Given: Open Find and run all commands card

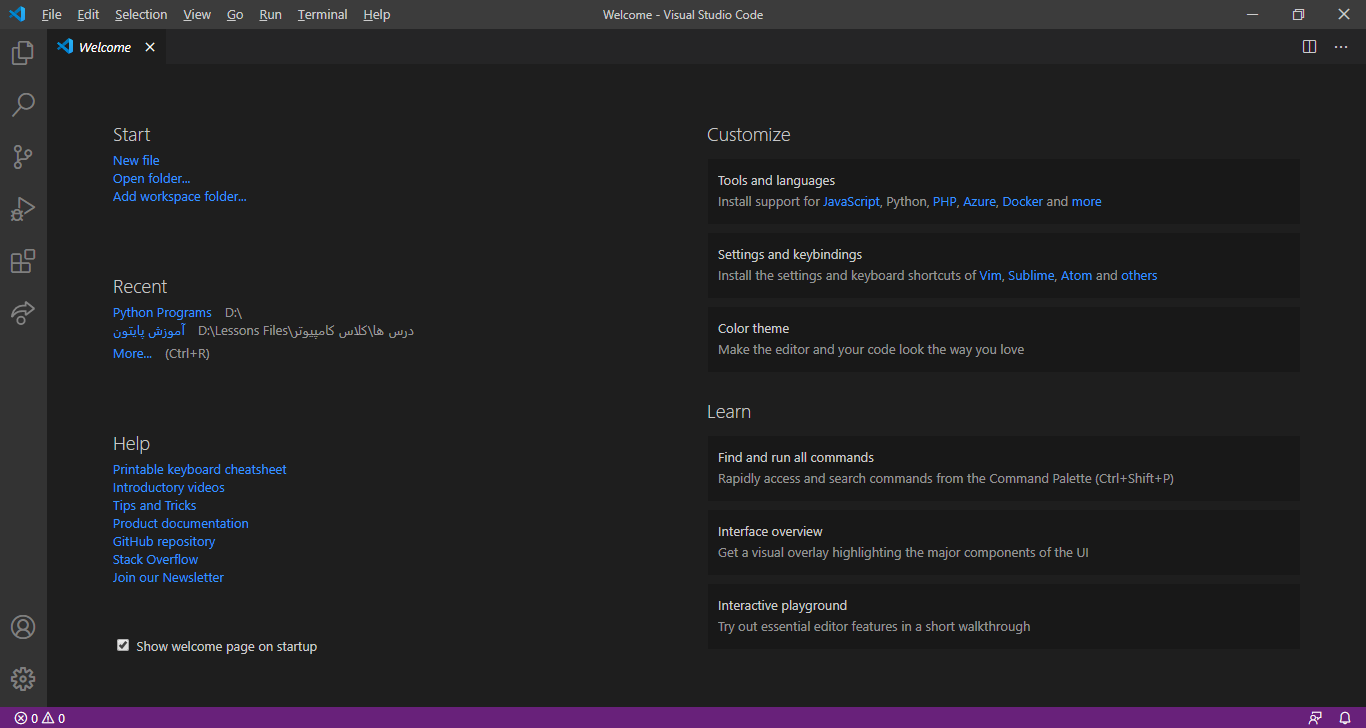Looking at the screenshot, I should coord(1004,468).
